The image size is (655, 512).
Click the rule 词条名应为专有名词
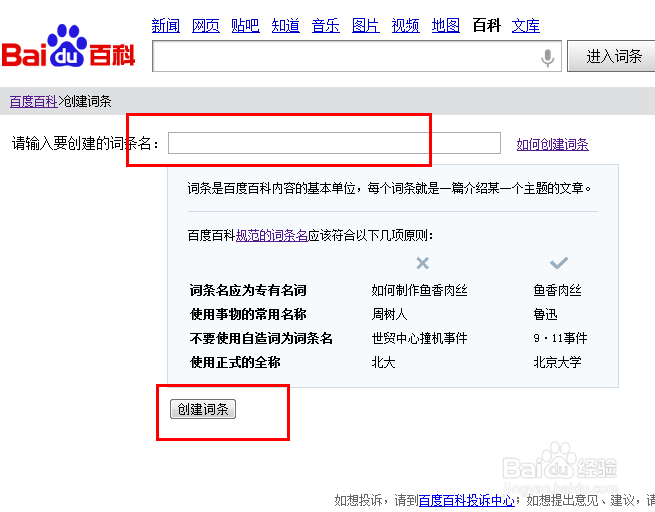pyautogui.click(x=248, y=290)
